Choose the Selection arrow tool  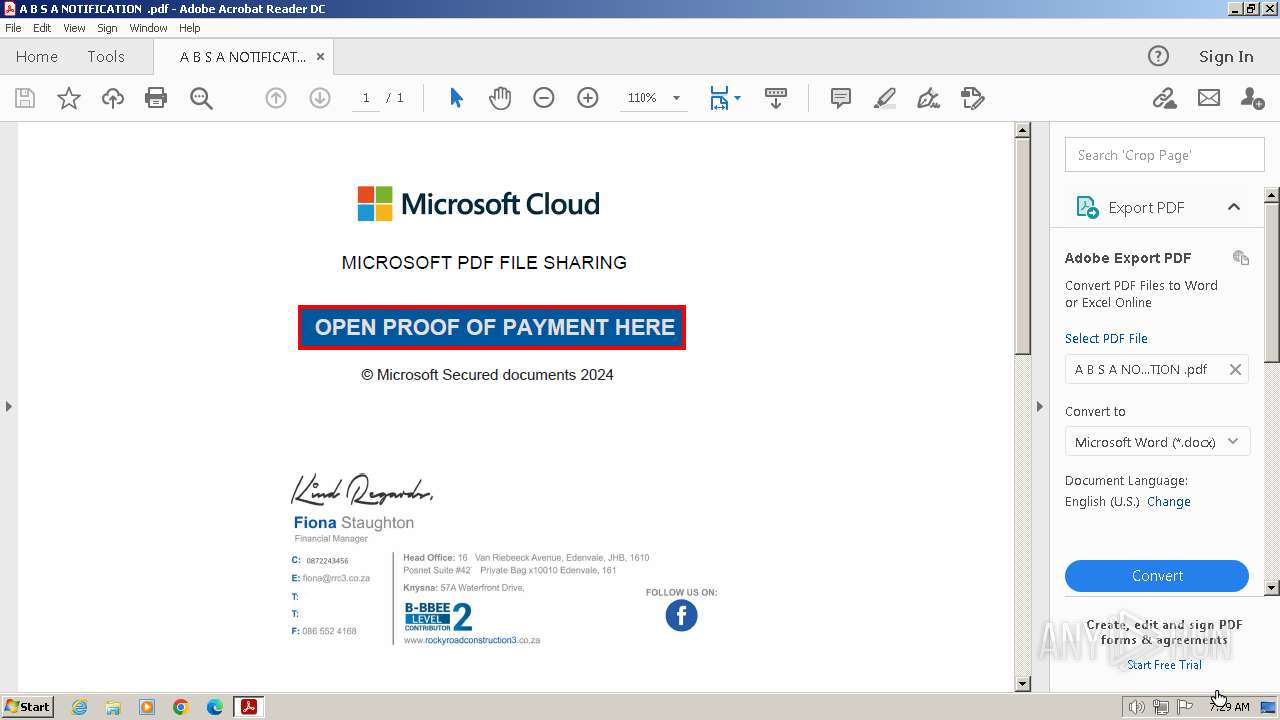tap(456, 98)
